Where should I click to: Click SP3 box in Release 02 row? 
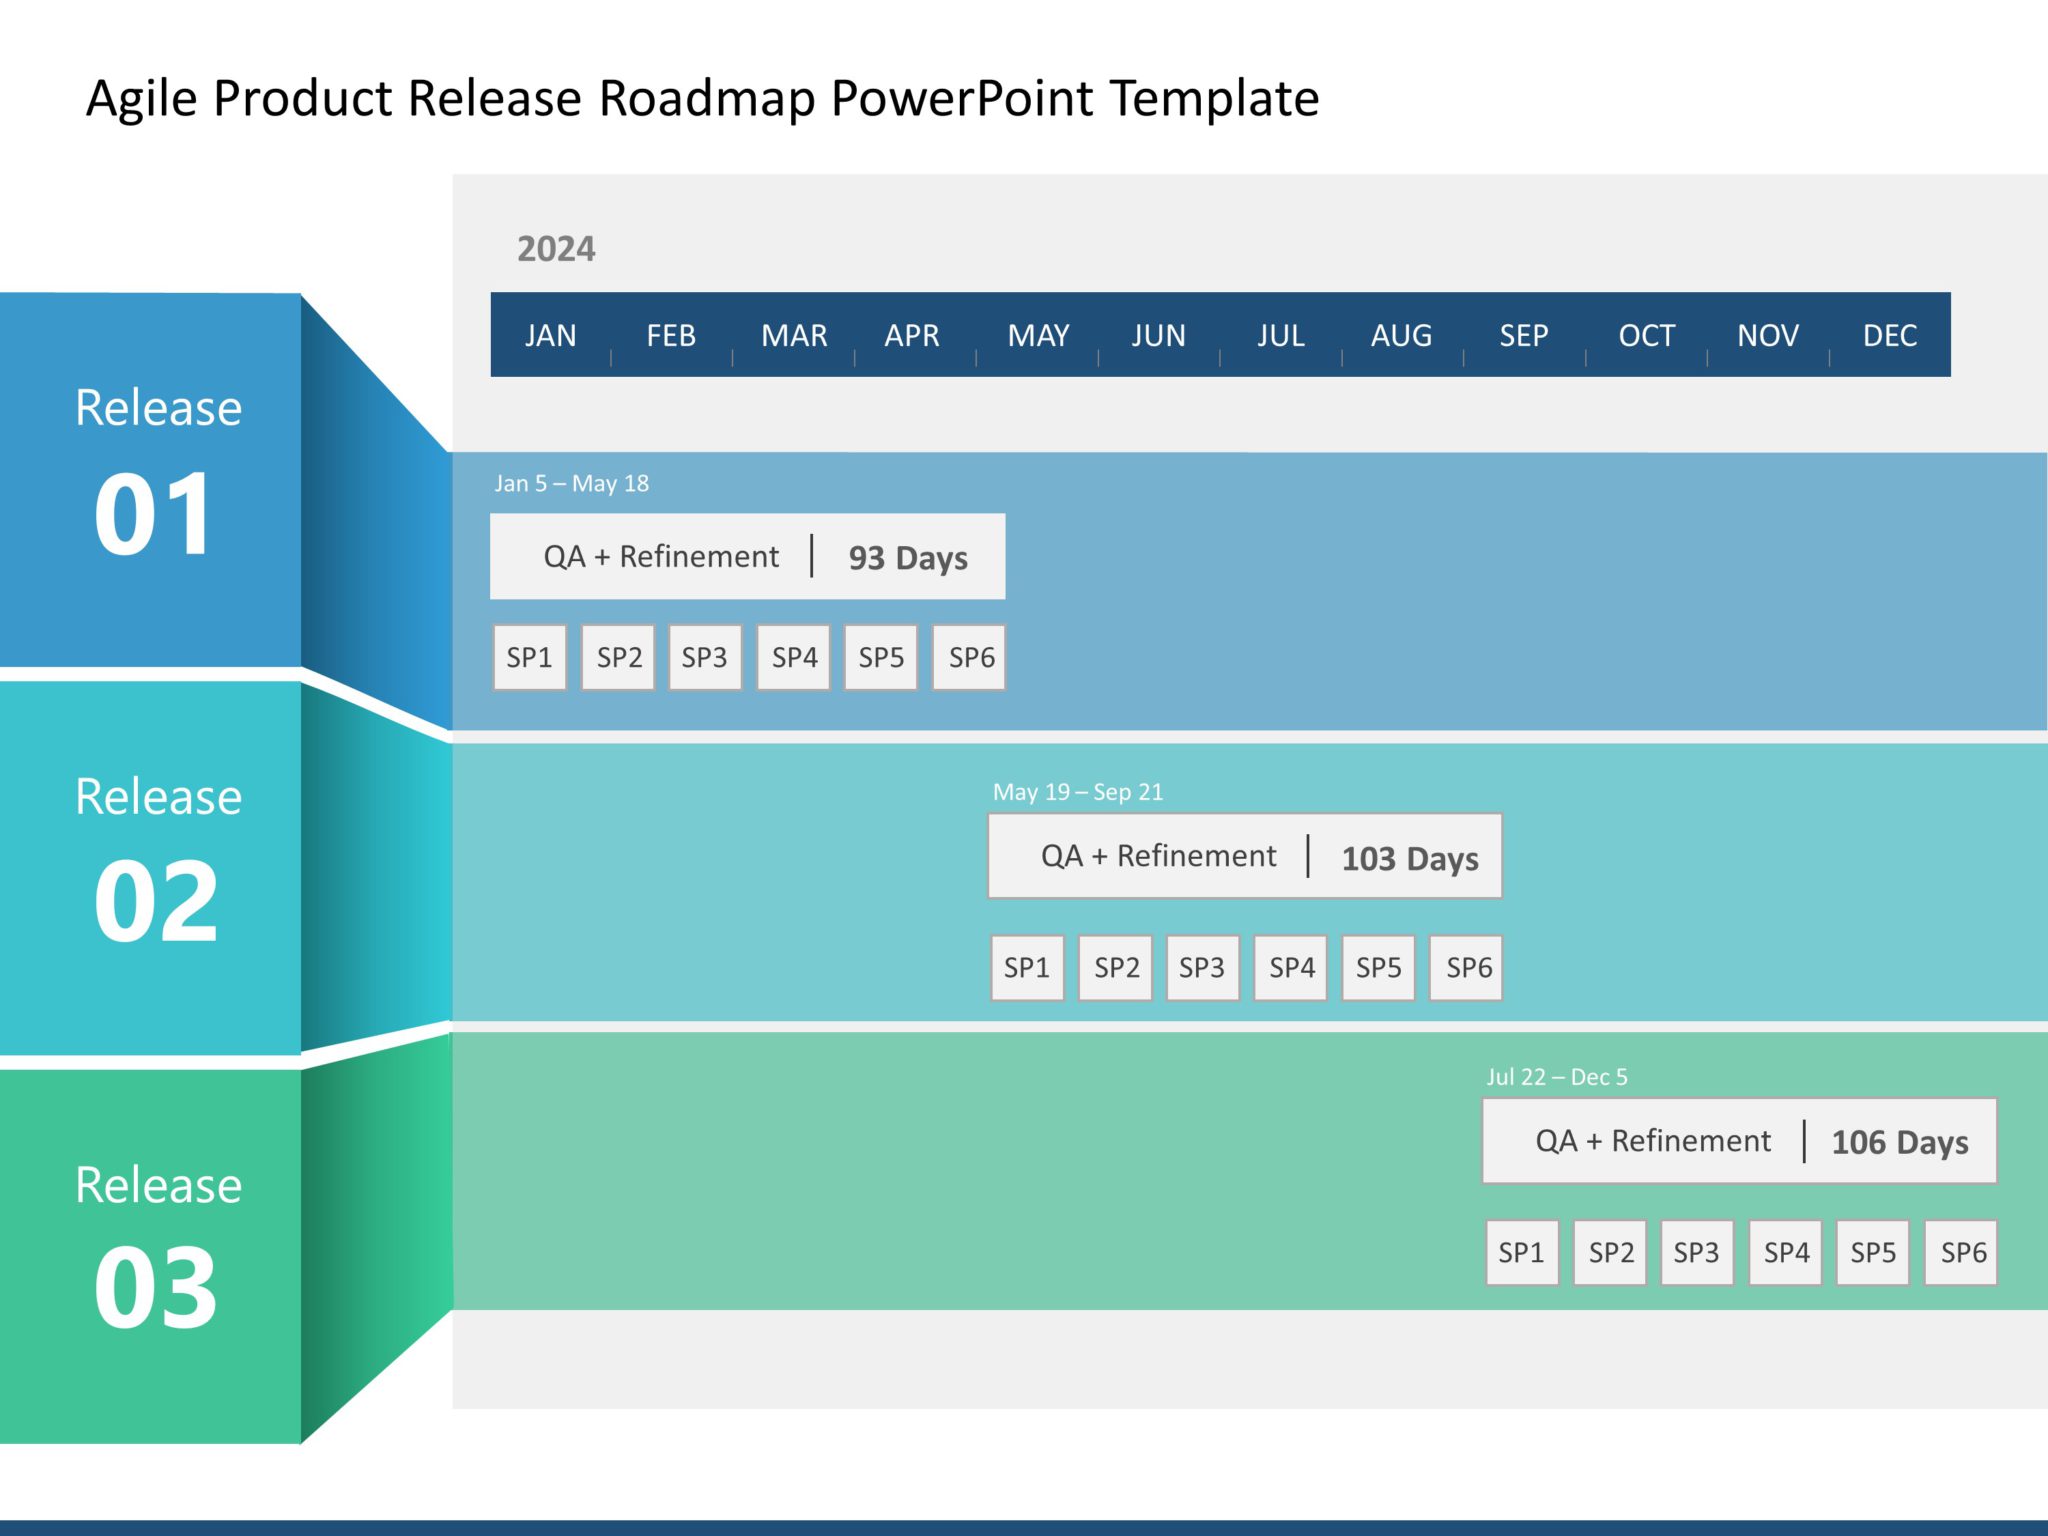pos(1202,968)
